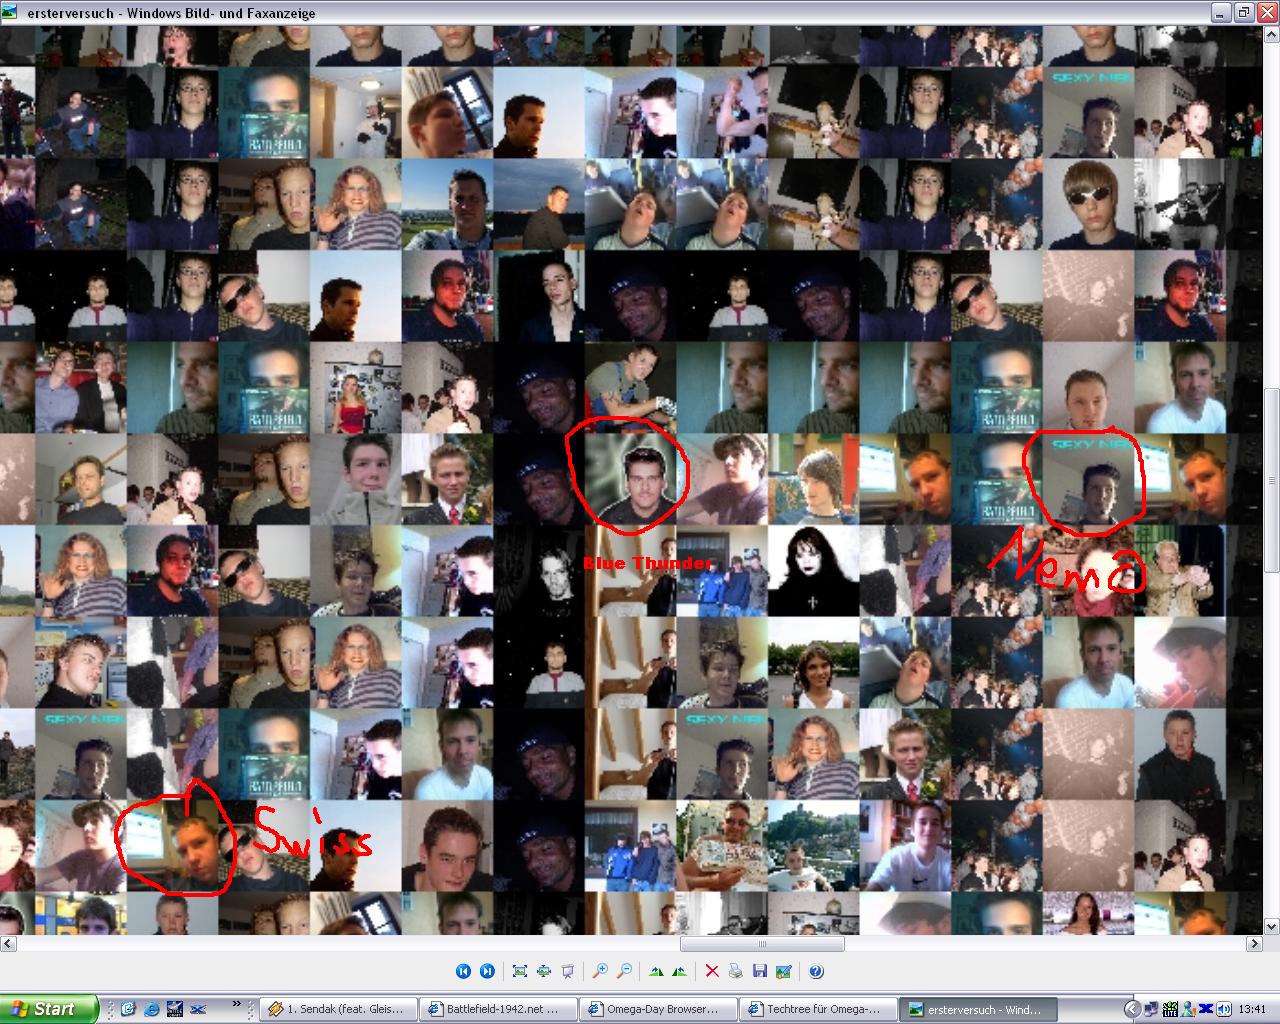Start the slide show

[x=568, y=971]
